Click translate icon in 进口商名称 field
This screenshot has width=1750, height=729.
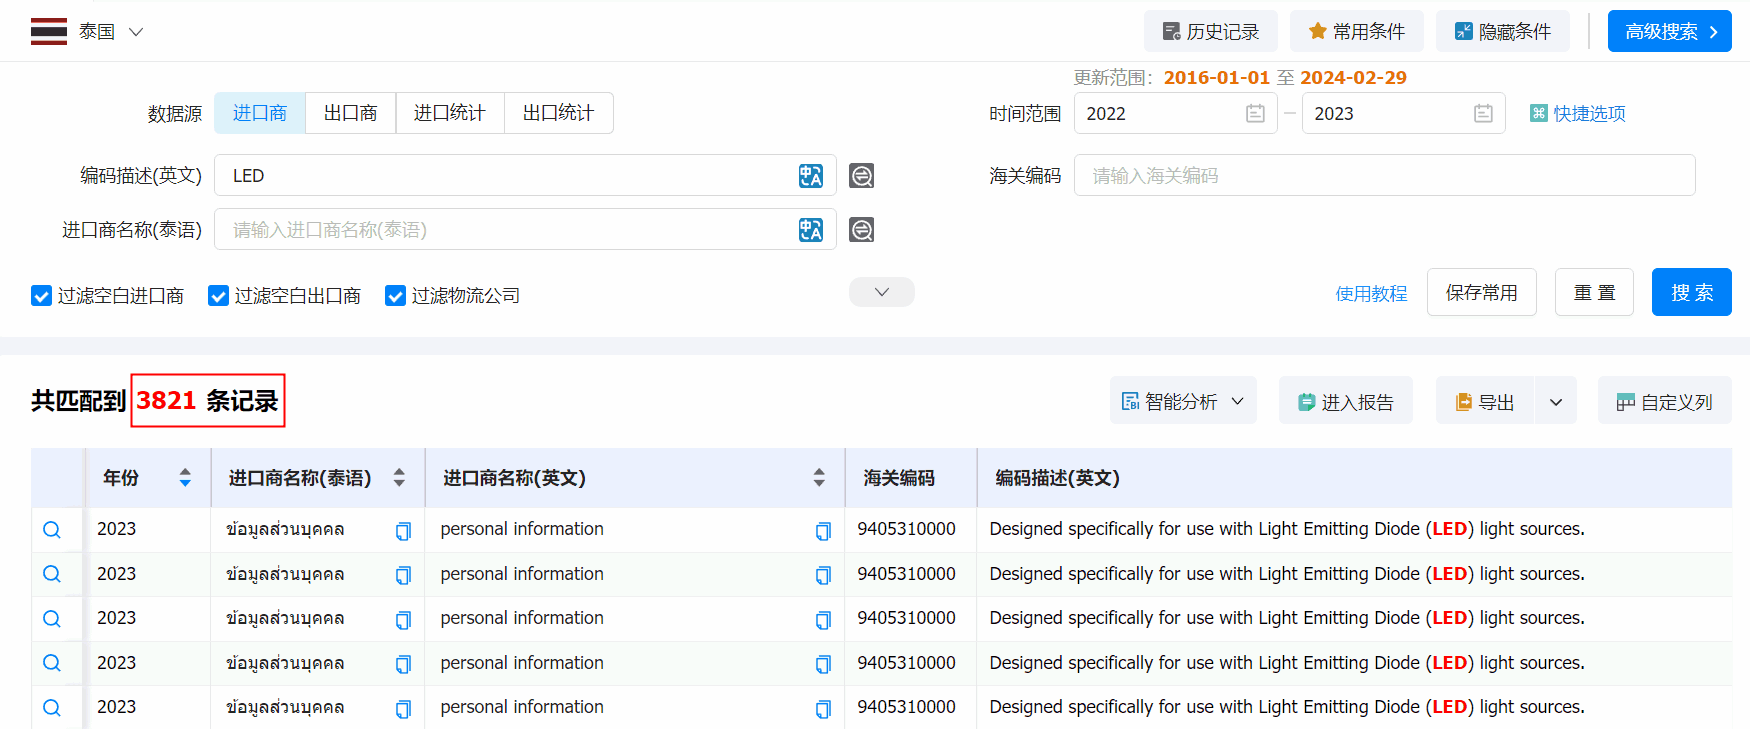tap(810, 230)
